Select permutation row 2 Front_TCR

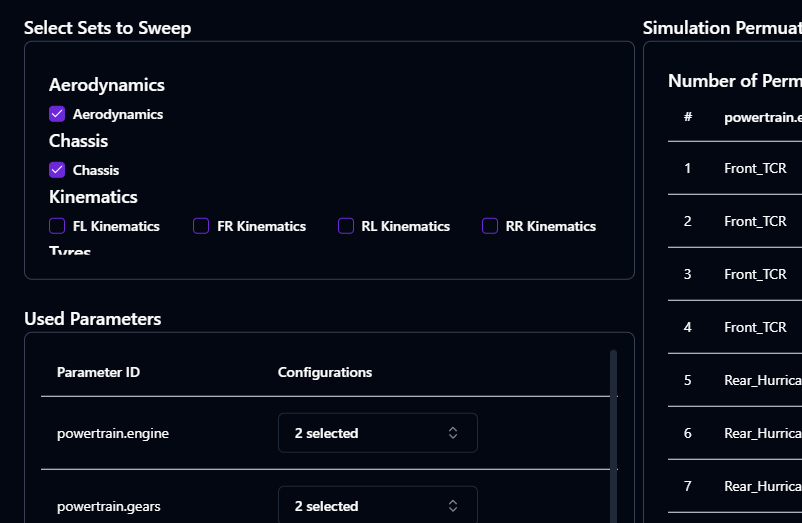[735, 221]
